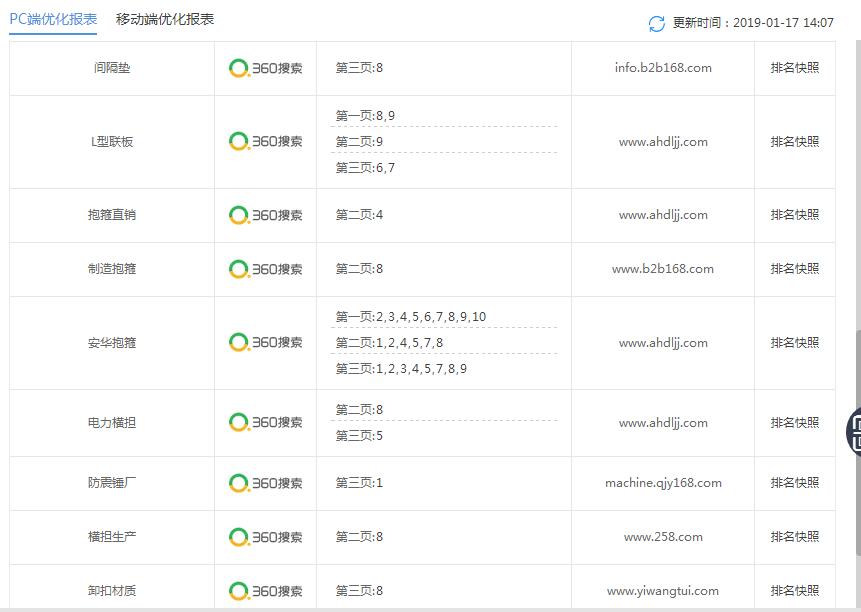Click the info.b2b168.com domain

(x=663, y=68)
